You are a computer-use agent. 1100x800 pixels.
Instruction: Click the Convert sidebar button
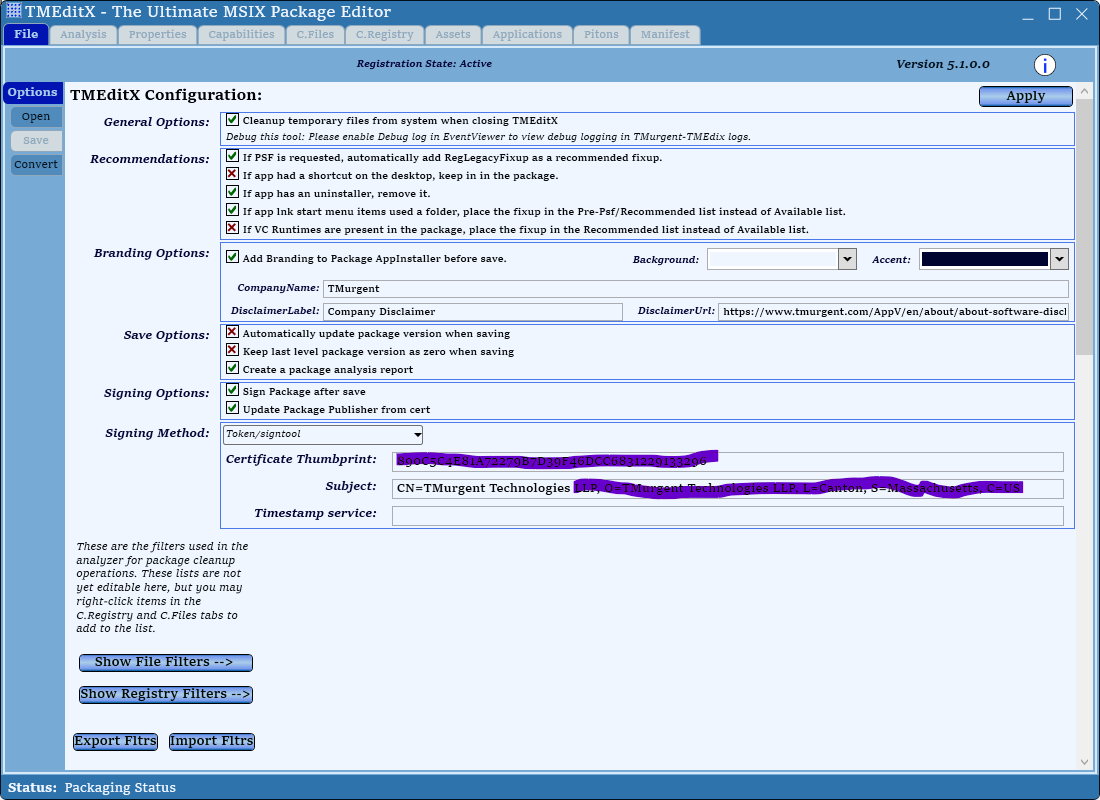coord(36,164)
